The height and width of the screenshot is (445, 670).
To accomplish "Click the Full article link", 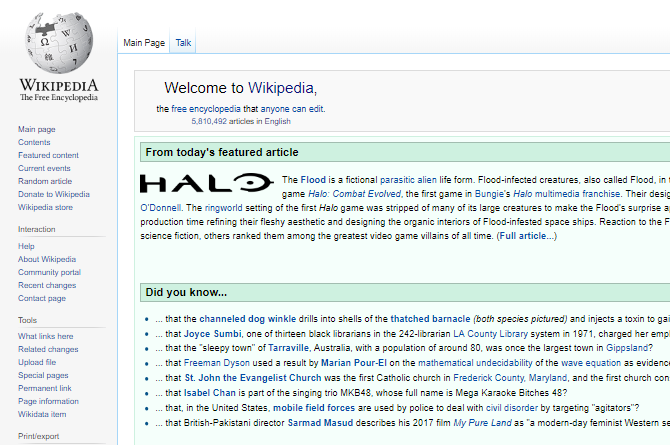I will point(527,235).
